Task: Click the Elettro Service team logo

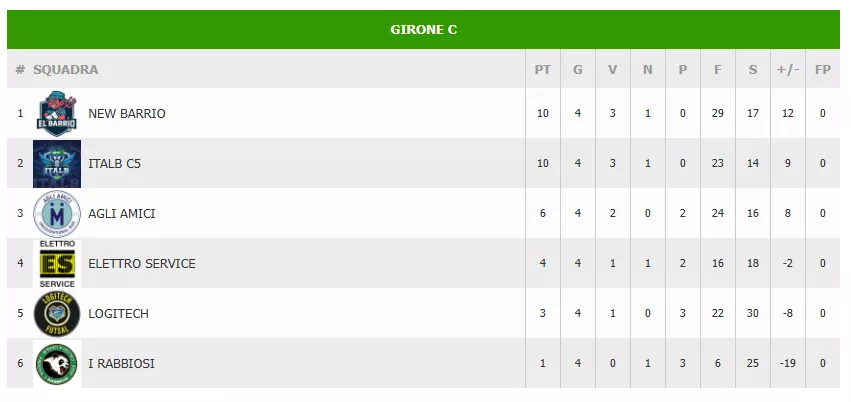Action: tap(57, 264)
